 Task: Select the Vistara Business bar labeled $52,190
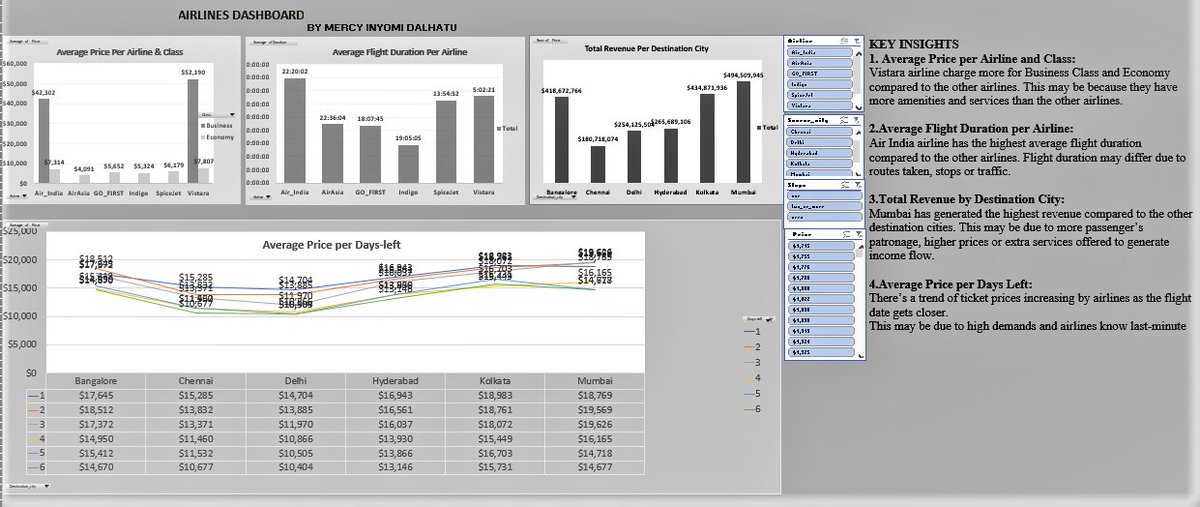pos(193,131)
